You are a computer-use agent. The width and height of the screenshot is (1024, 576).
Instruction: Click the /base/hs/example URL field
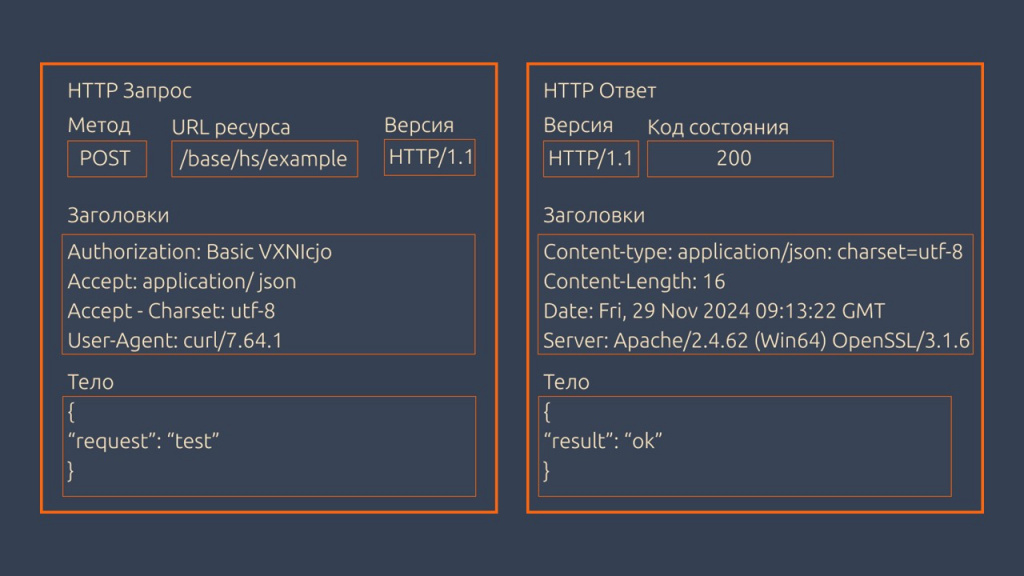pos(264,159)
